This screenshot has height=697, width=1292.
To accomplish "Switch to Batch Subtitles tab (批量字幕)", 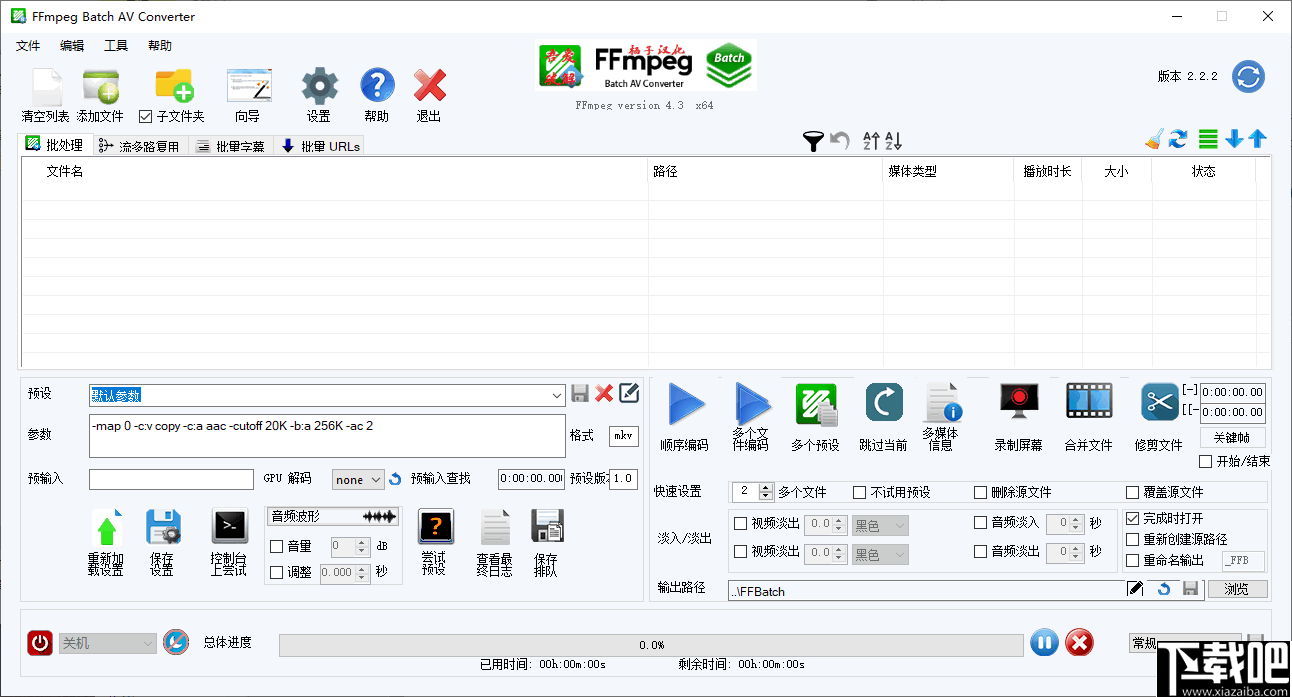I will [x=230, y=146].
